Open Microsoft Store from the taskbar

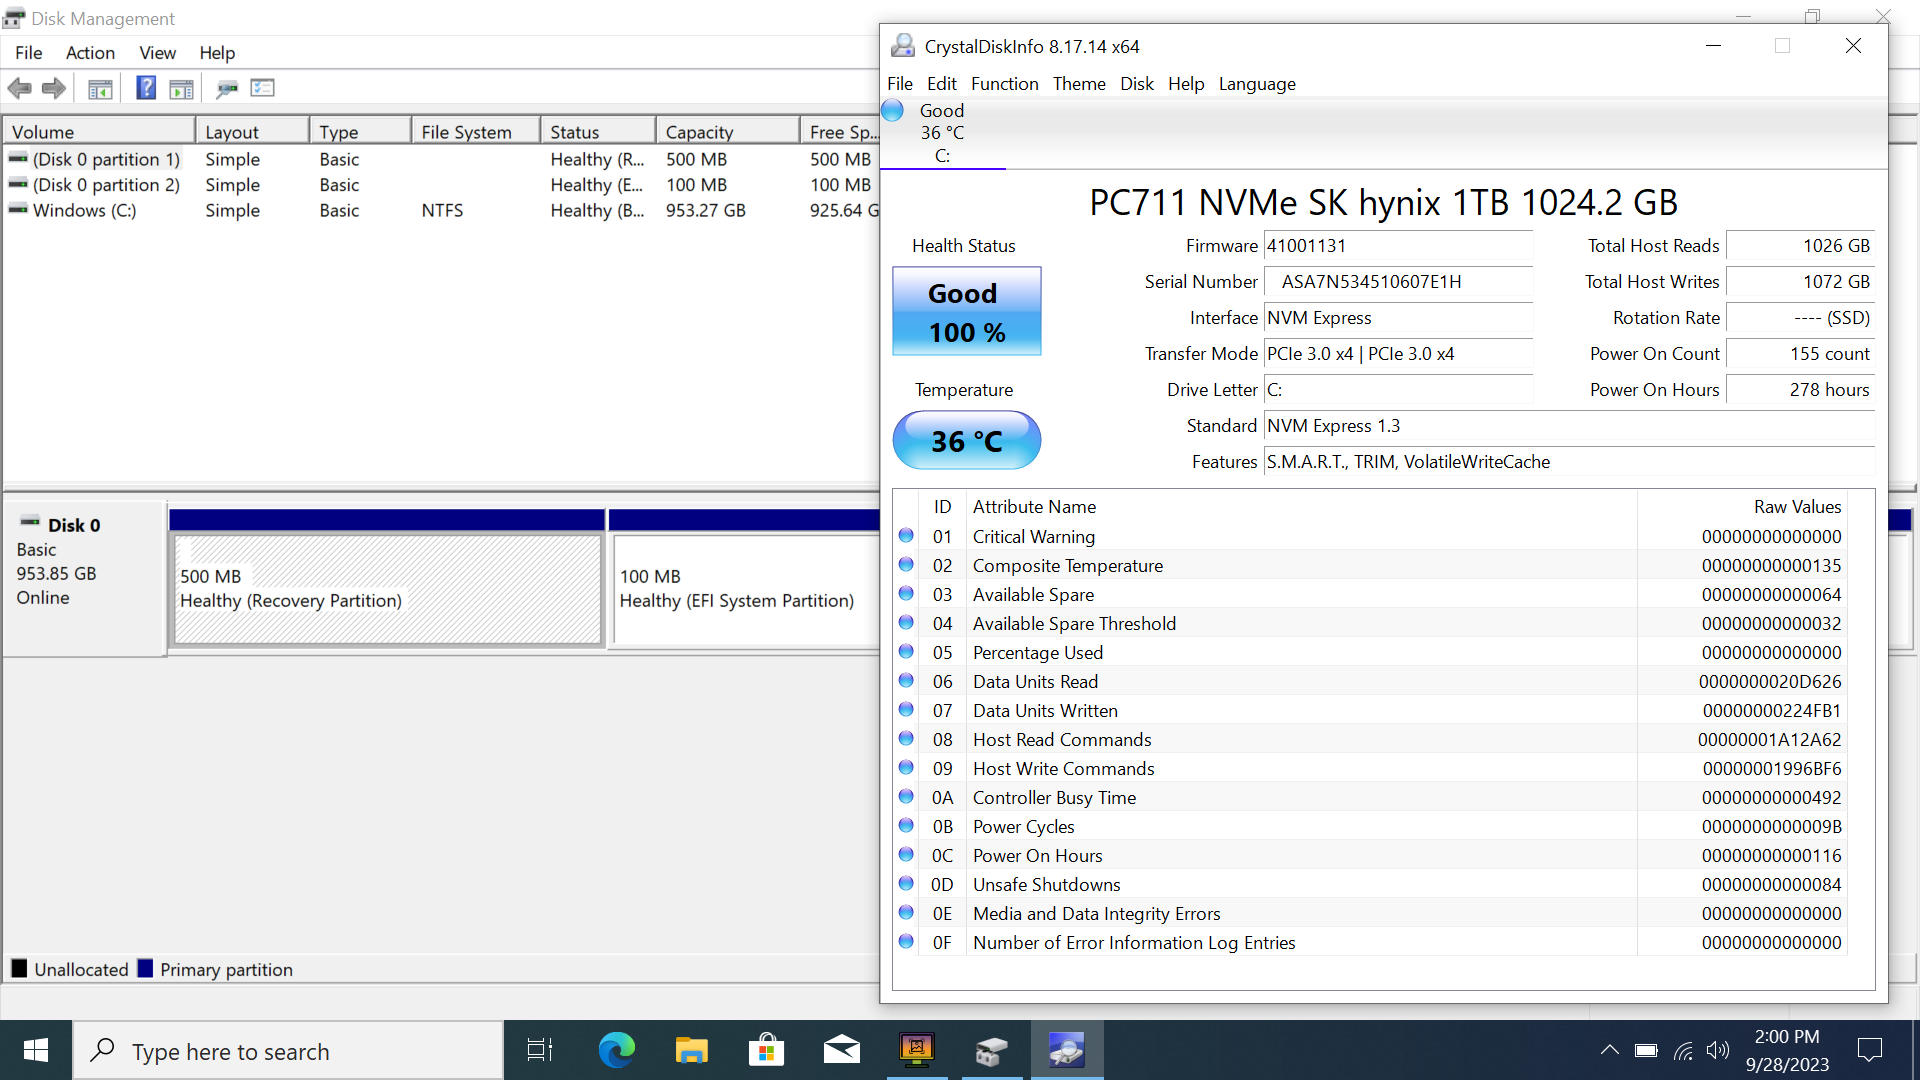(x=766, y=1050)
